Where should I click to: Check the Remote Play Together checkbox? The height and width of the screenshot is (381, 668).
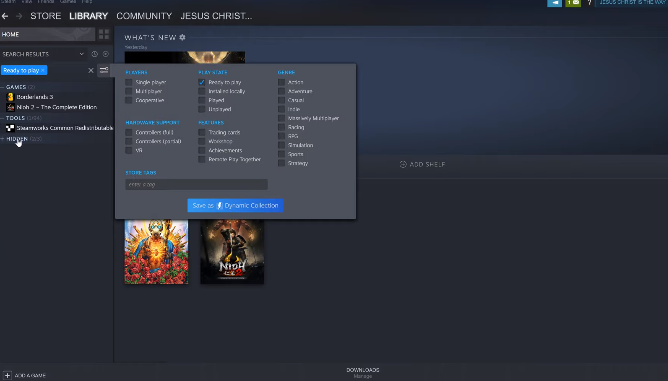click(202, 159)
